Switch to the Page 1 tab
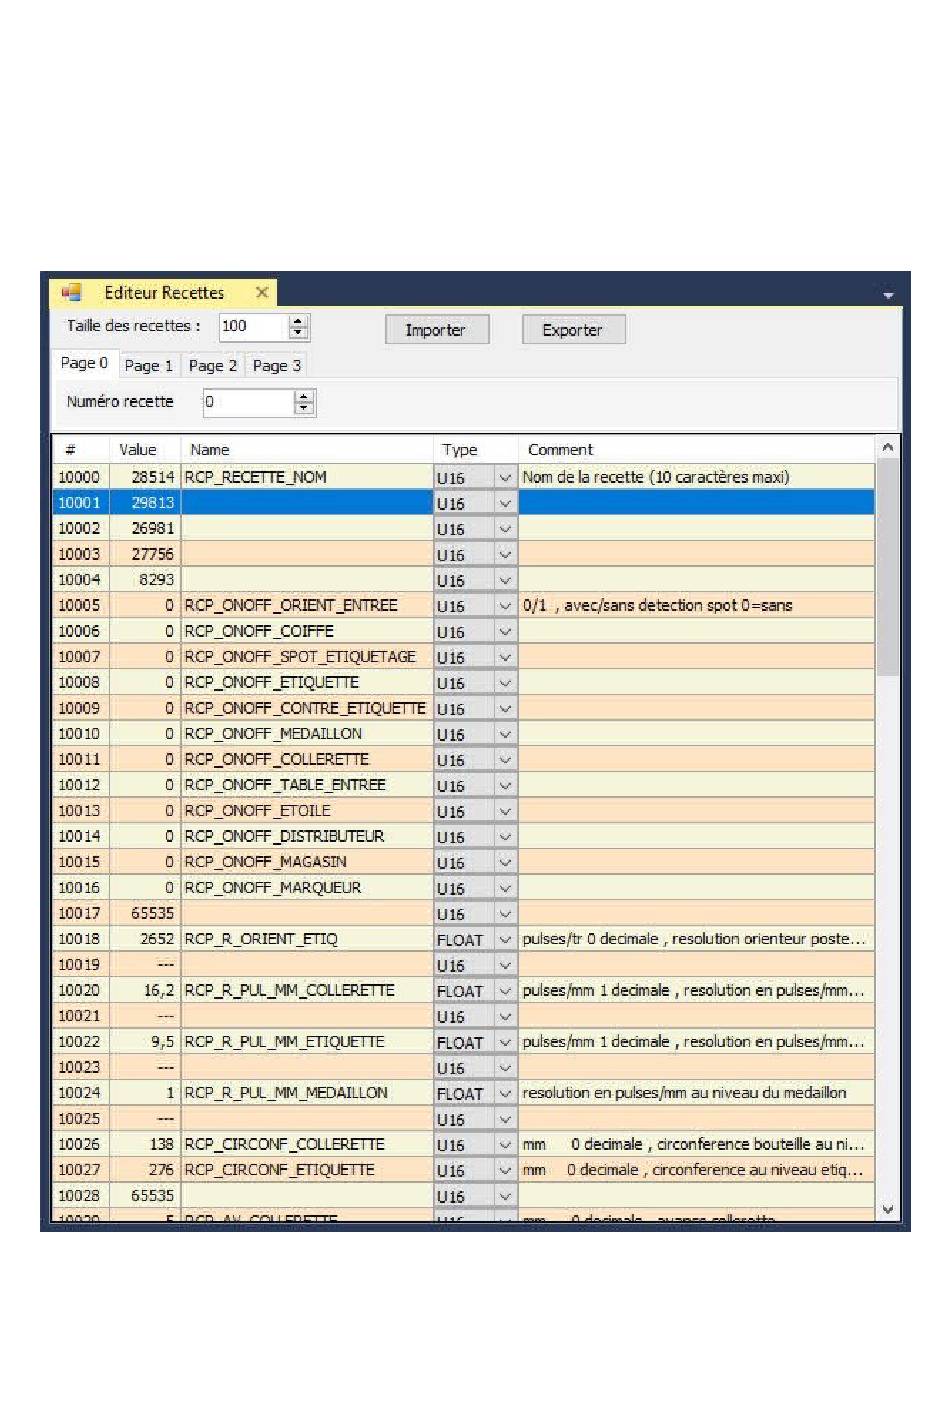The height and width of the screenshot is (1419, 950). (x=148, y=366)
